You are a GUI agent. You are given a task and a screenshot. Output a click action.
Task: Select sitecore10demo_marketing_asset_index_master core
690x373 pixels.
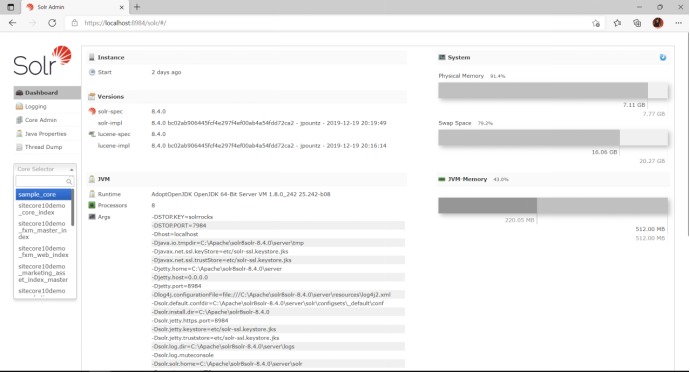click(43, 273)
